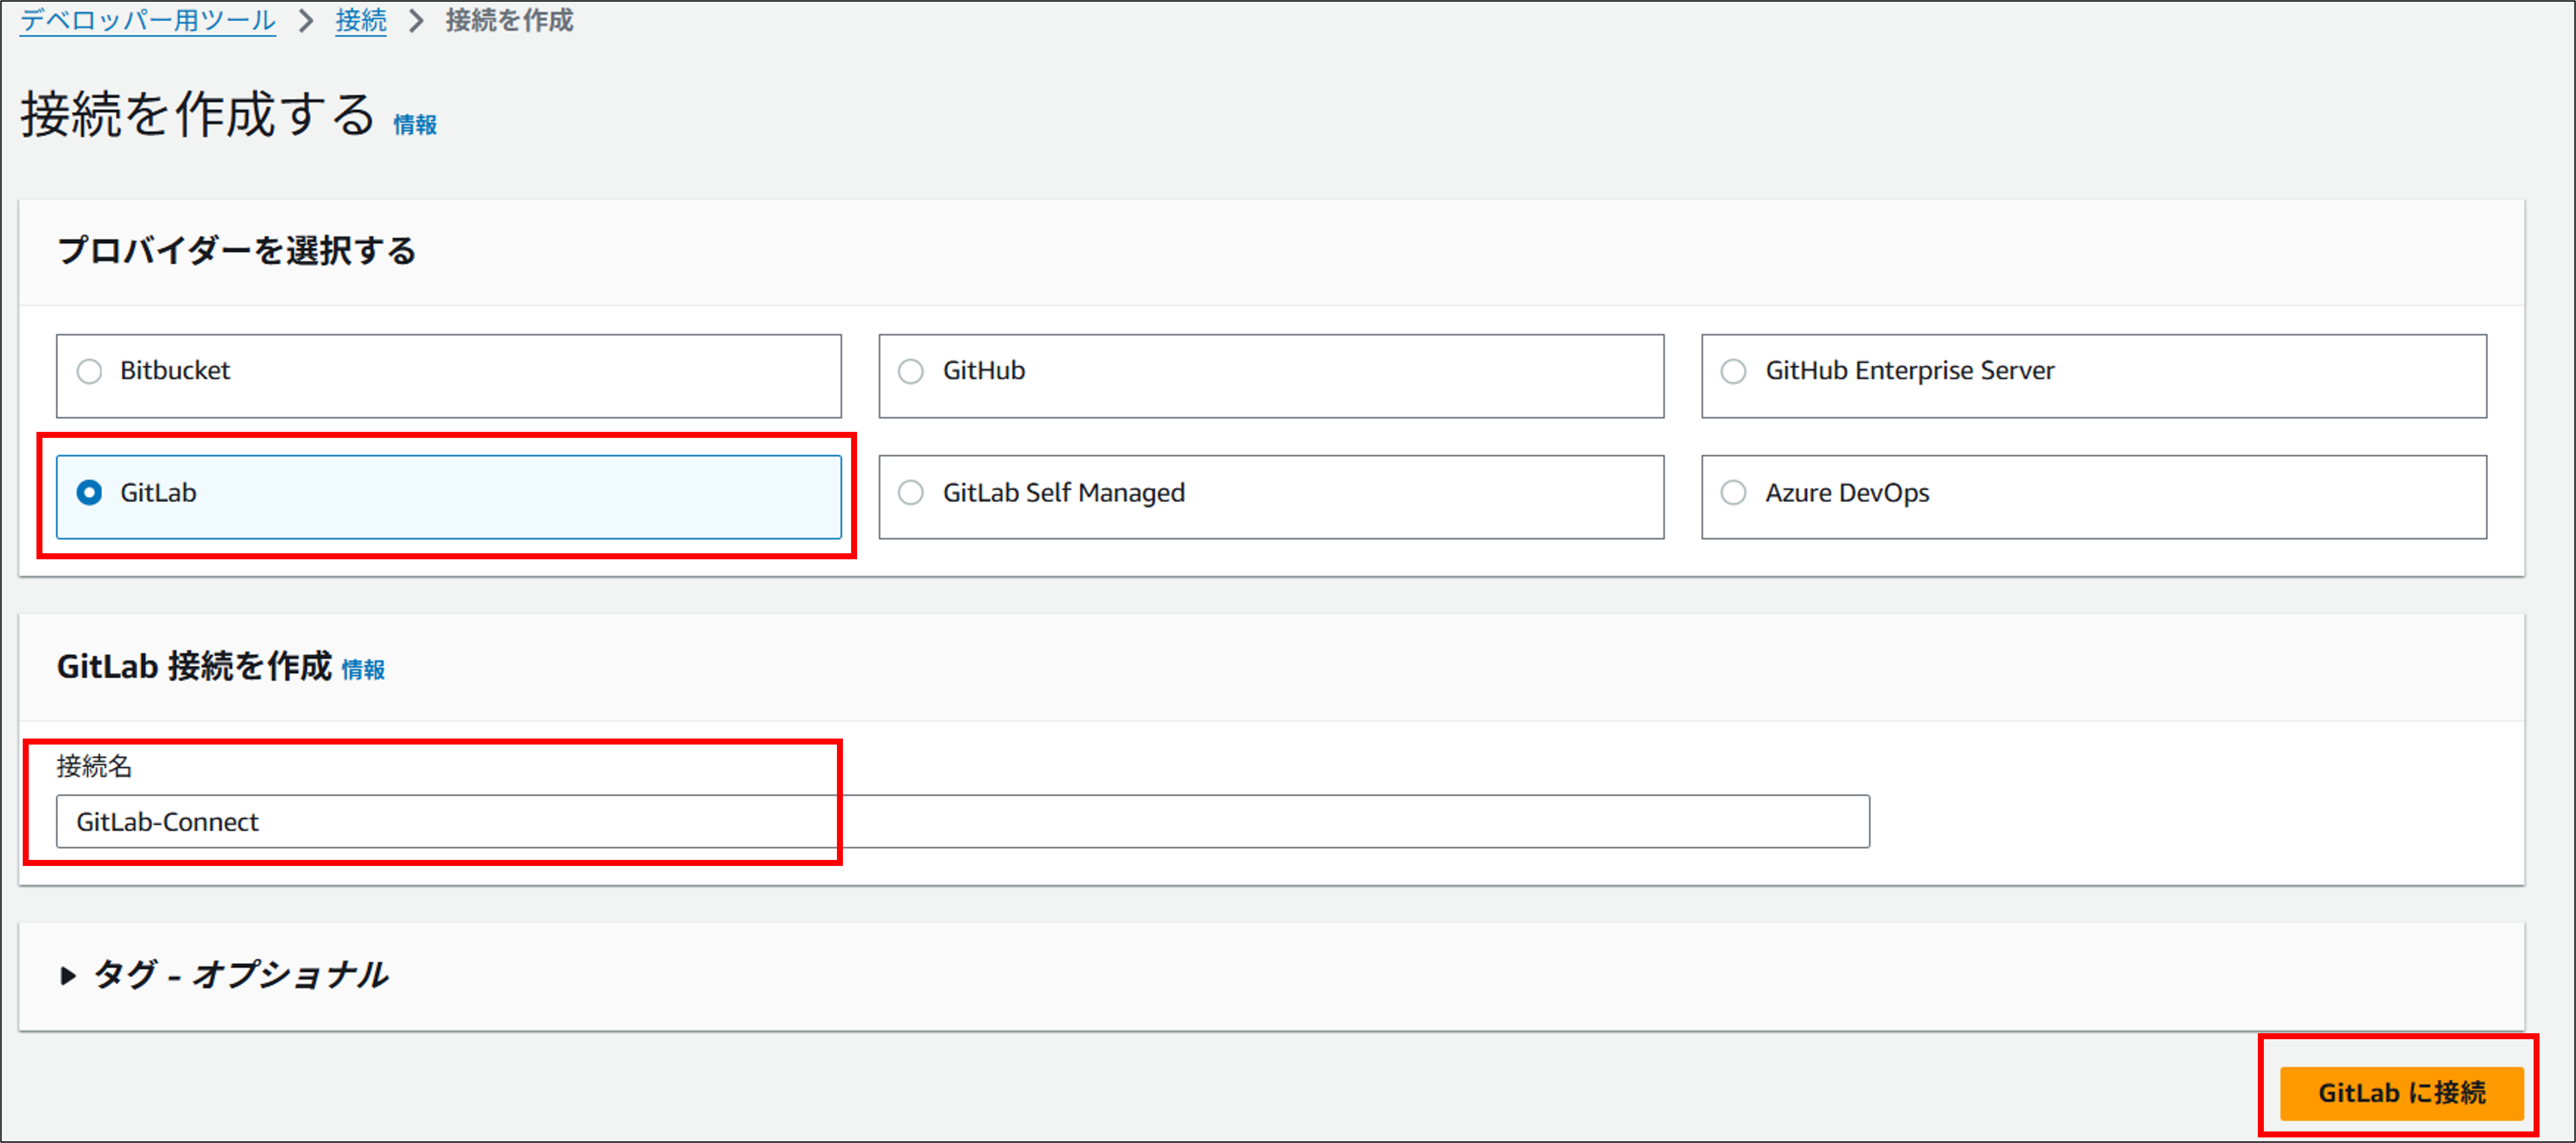This screenshot has height=1143, width=2576.
Task: Click the GitLab に接続 button
Action: pyautogui.click(x=2402, y=1093)
